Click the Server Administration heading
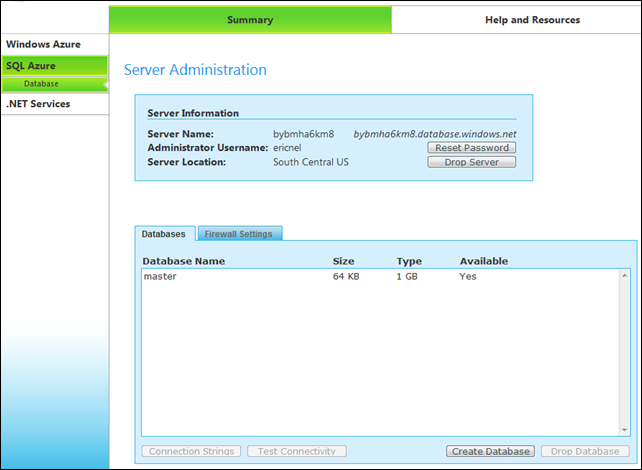This screenshot has width=642, height=470. click(x=195, y=70)
